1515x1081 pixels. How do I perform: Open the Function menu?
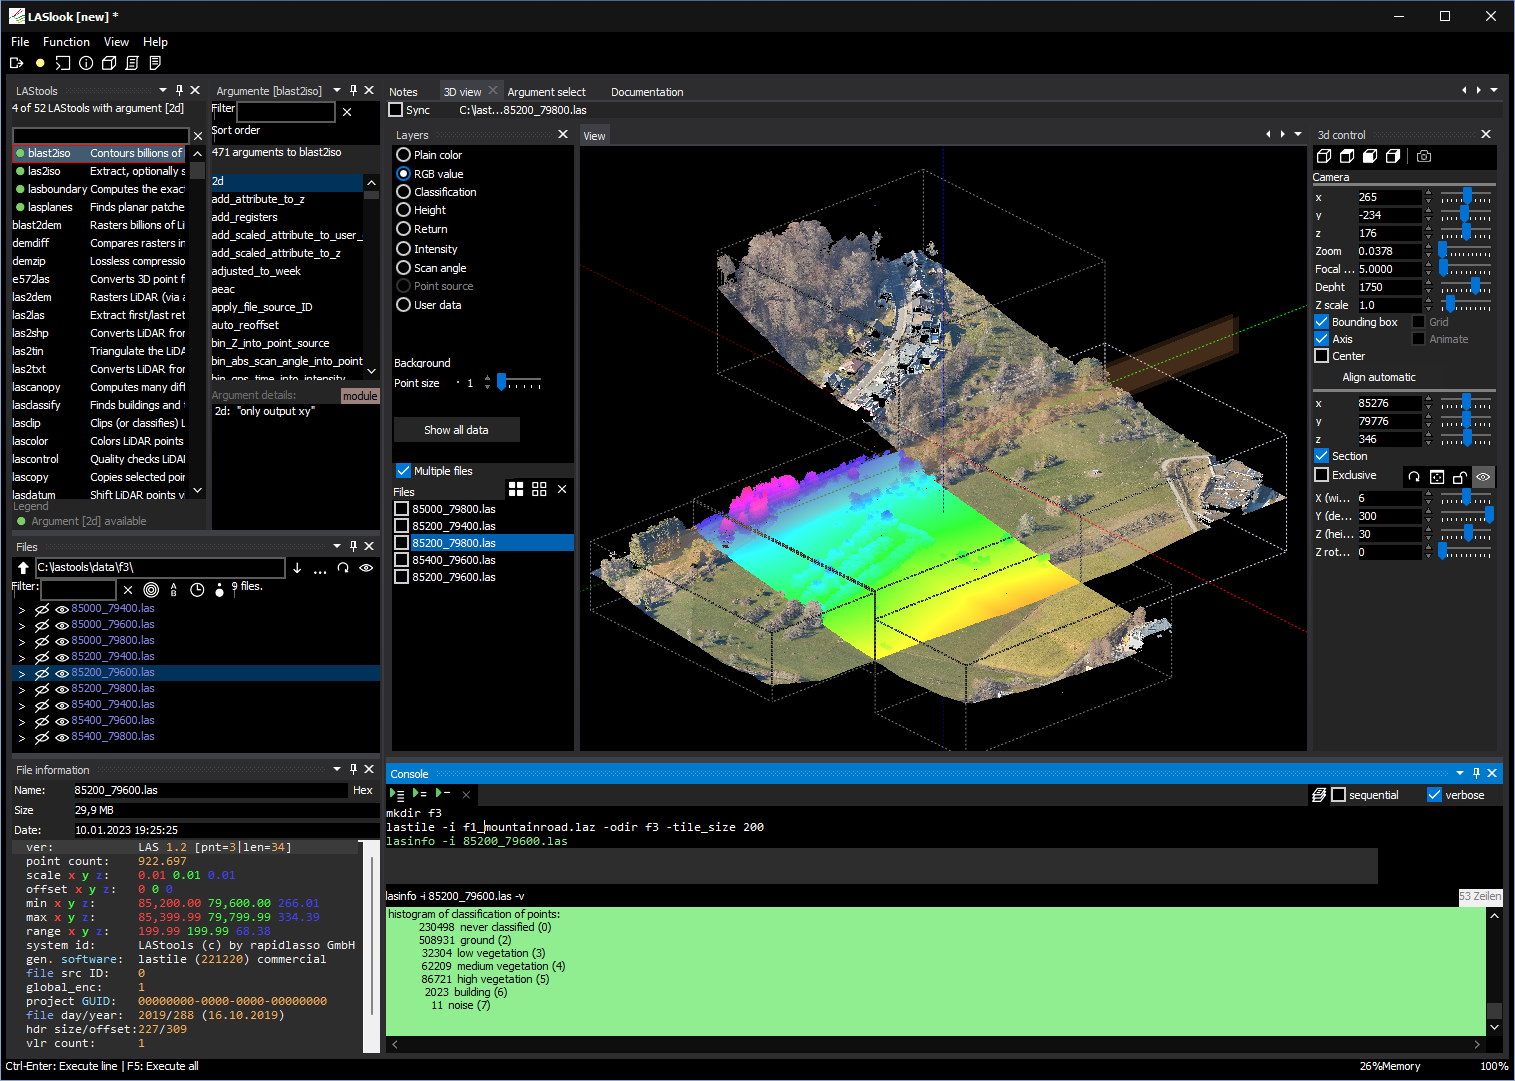click(66, 42)
